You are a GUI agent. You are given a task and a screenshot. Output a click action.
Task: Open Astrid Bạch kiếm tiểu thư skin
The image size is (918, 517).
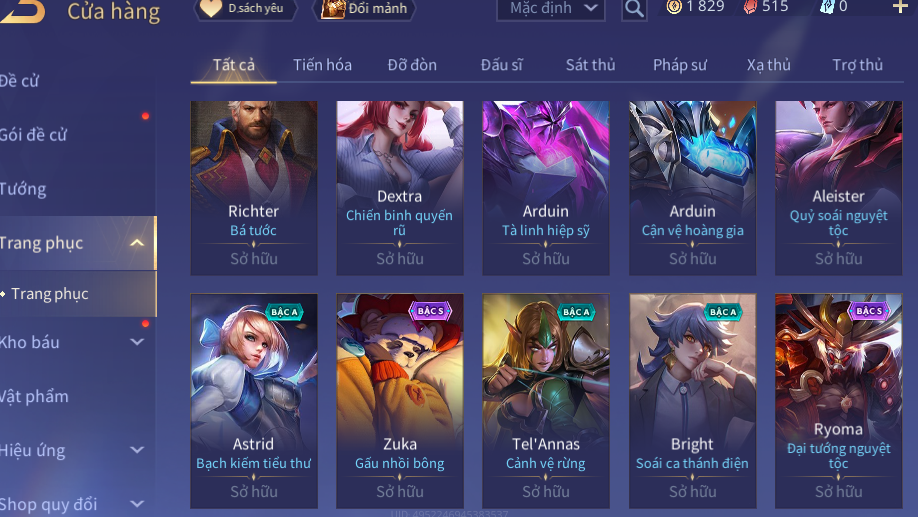coord(254,401)
